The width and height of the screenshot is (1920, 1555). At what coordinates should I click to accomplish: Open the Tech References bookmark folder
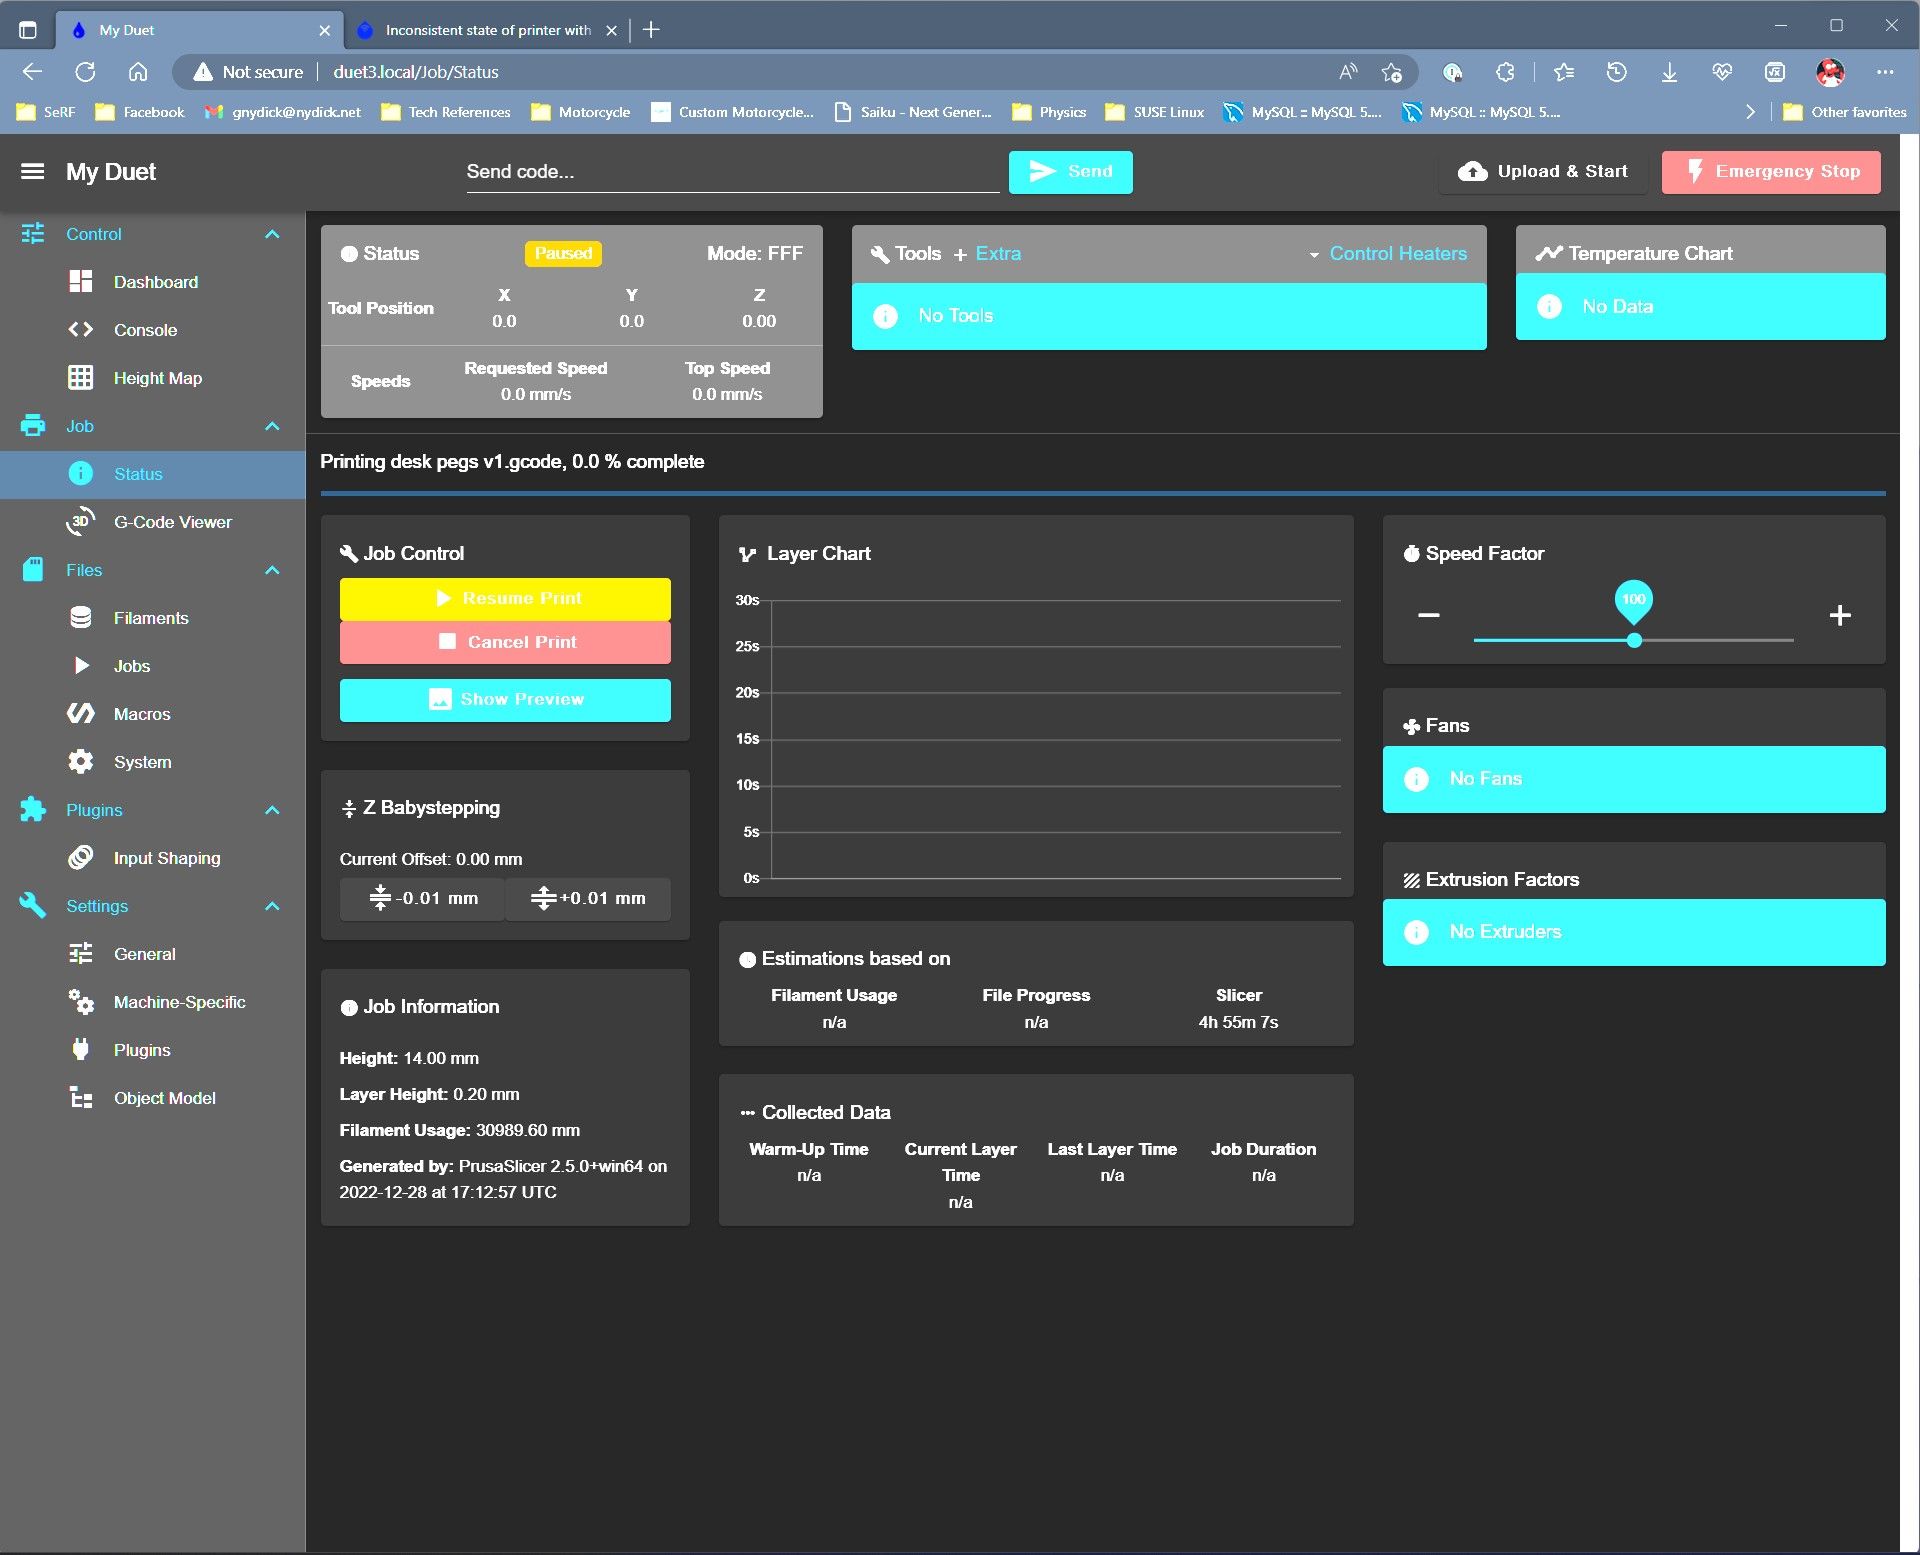click(x=446, y=112)
